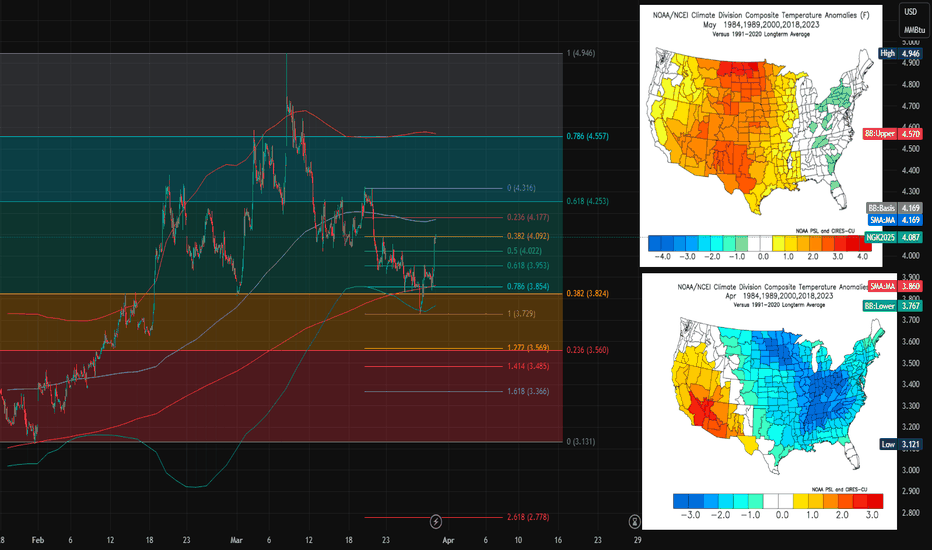This screenshot has height=550, width=932.
Task: Click the 4.400 price axis tick
Action: click(x=911, y=171)
